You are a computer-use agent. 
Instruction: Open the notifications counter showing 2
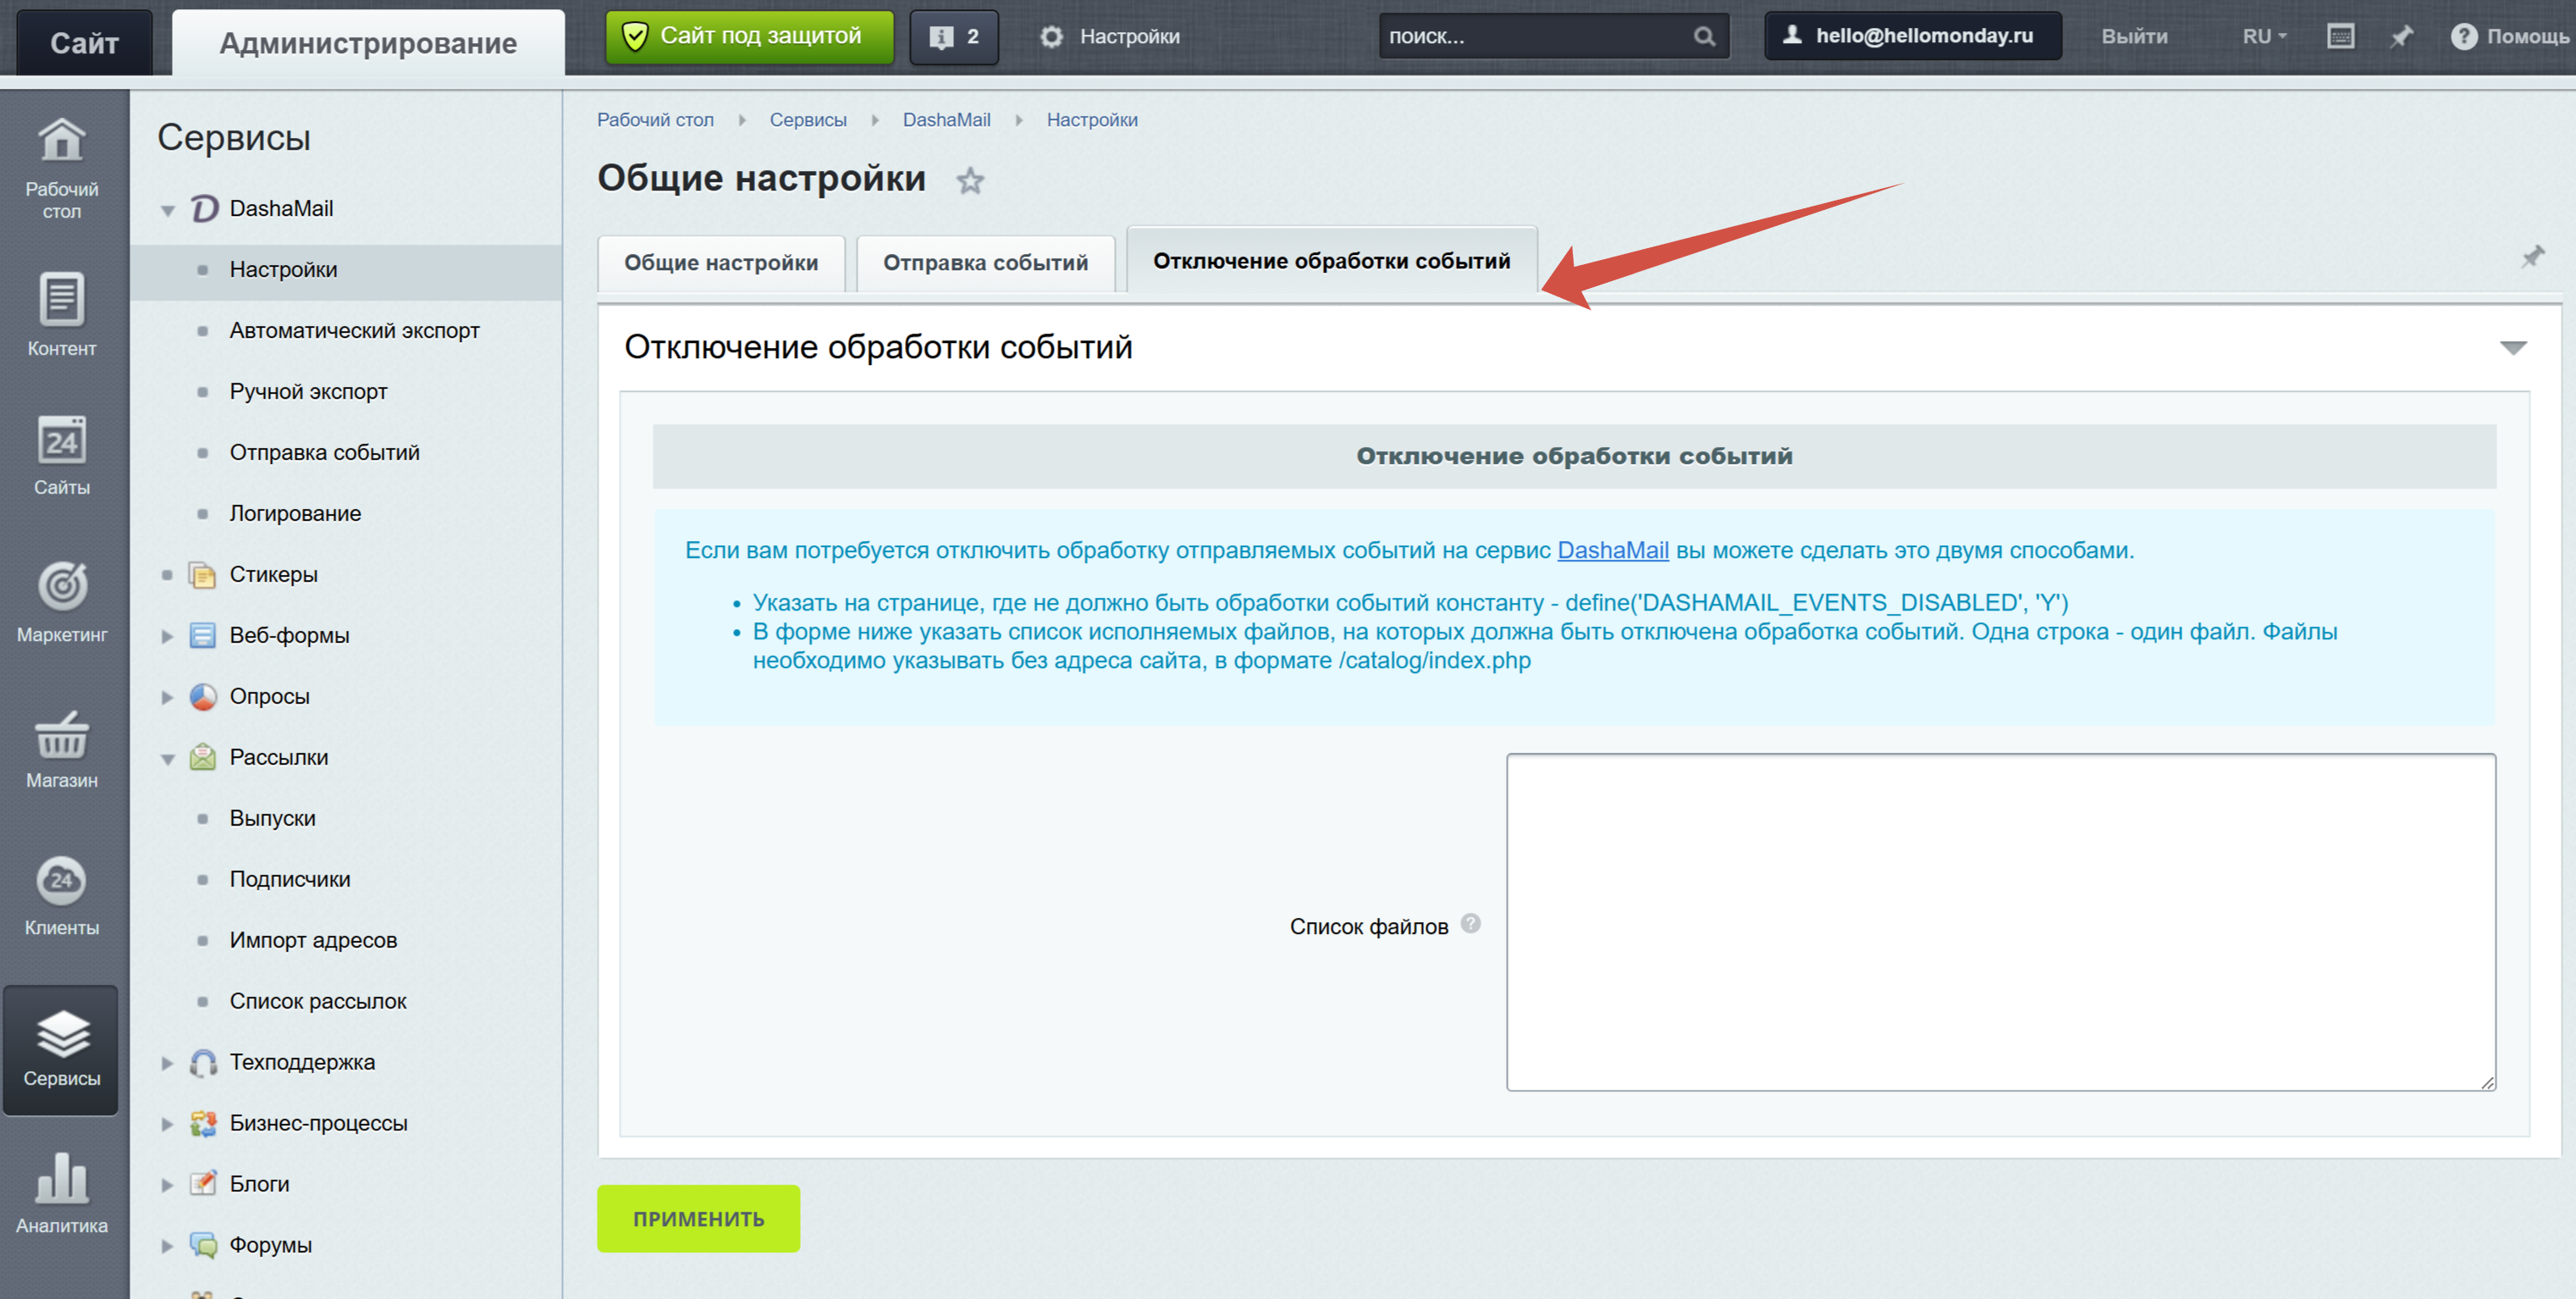coord(953,37)
